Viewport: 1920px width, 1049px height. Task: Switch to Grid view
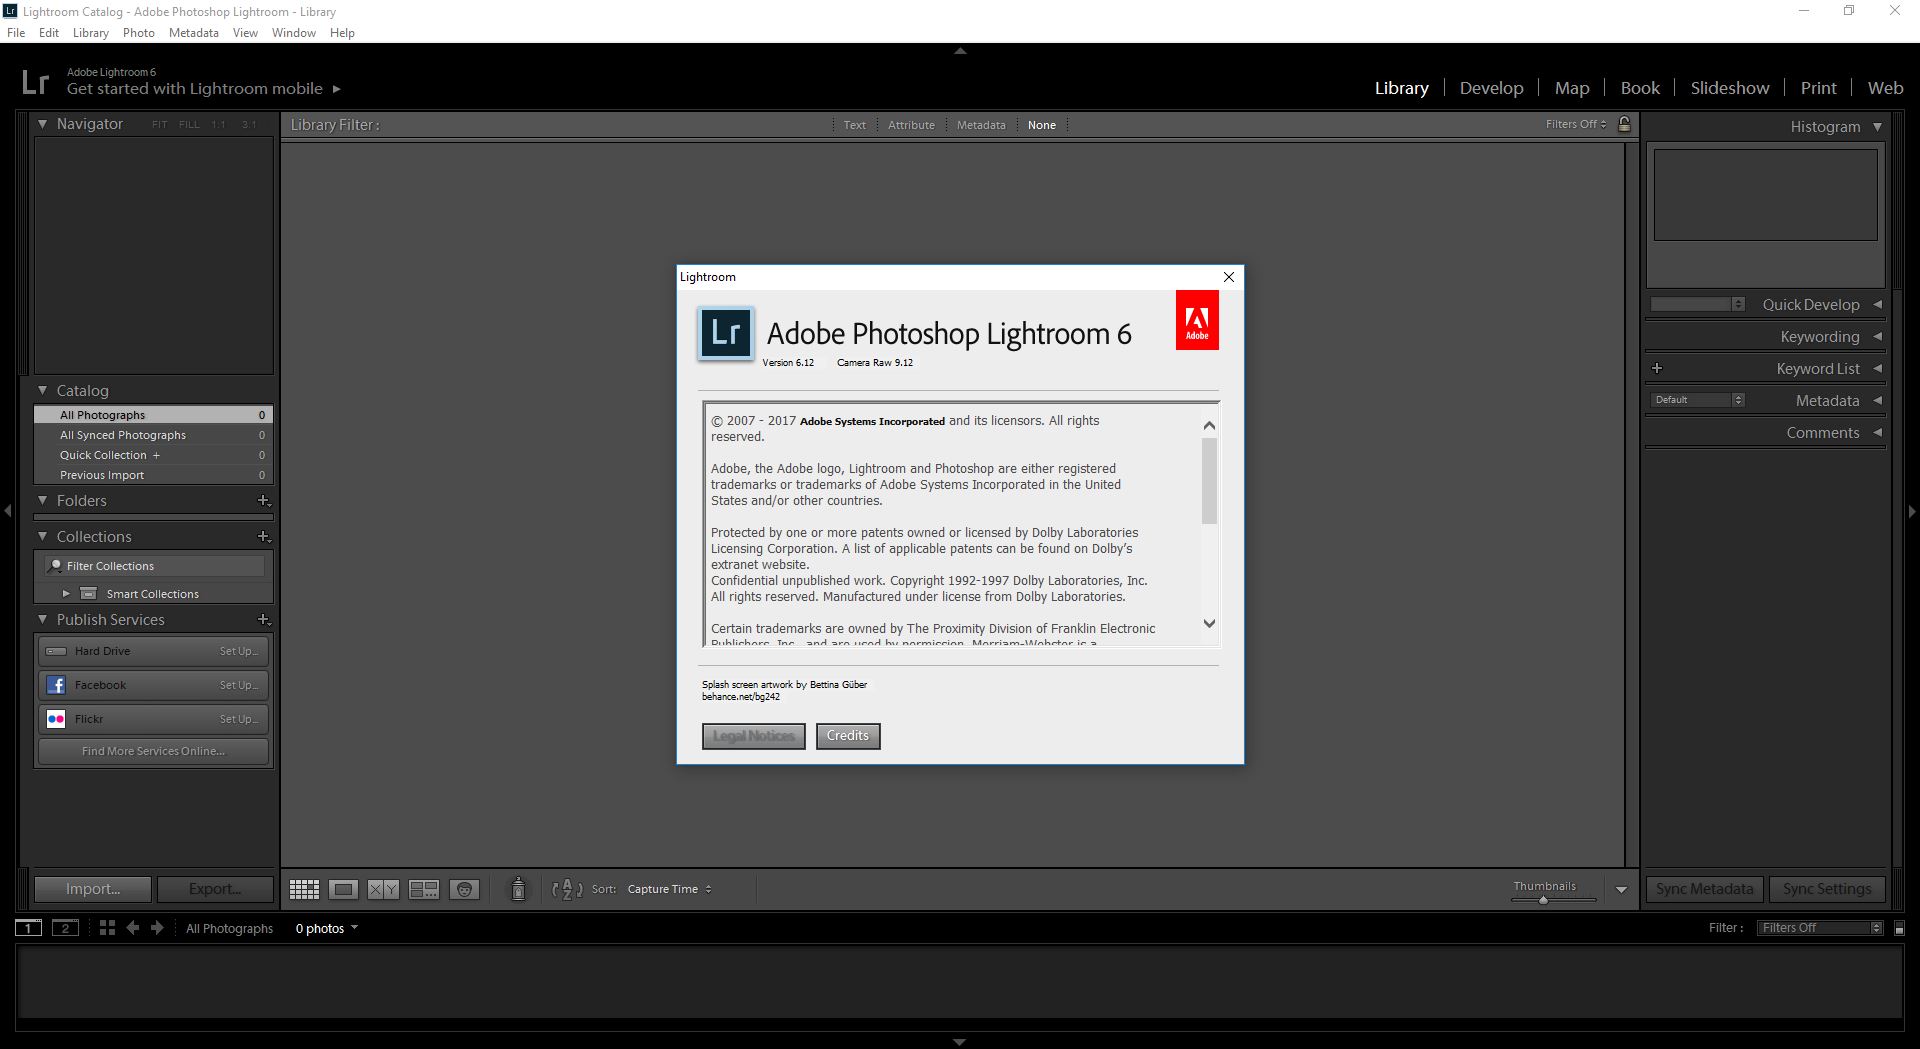tap(304, 889)
